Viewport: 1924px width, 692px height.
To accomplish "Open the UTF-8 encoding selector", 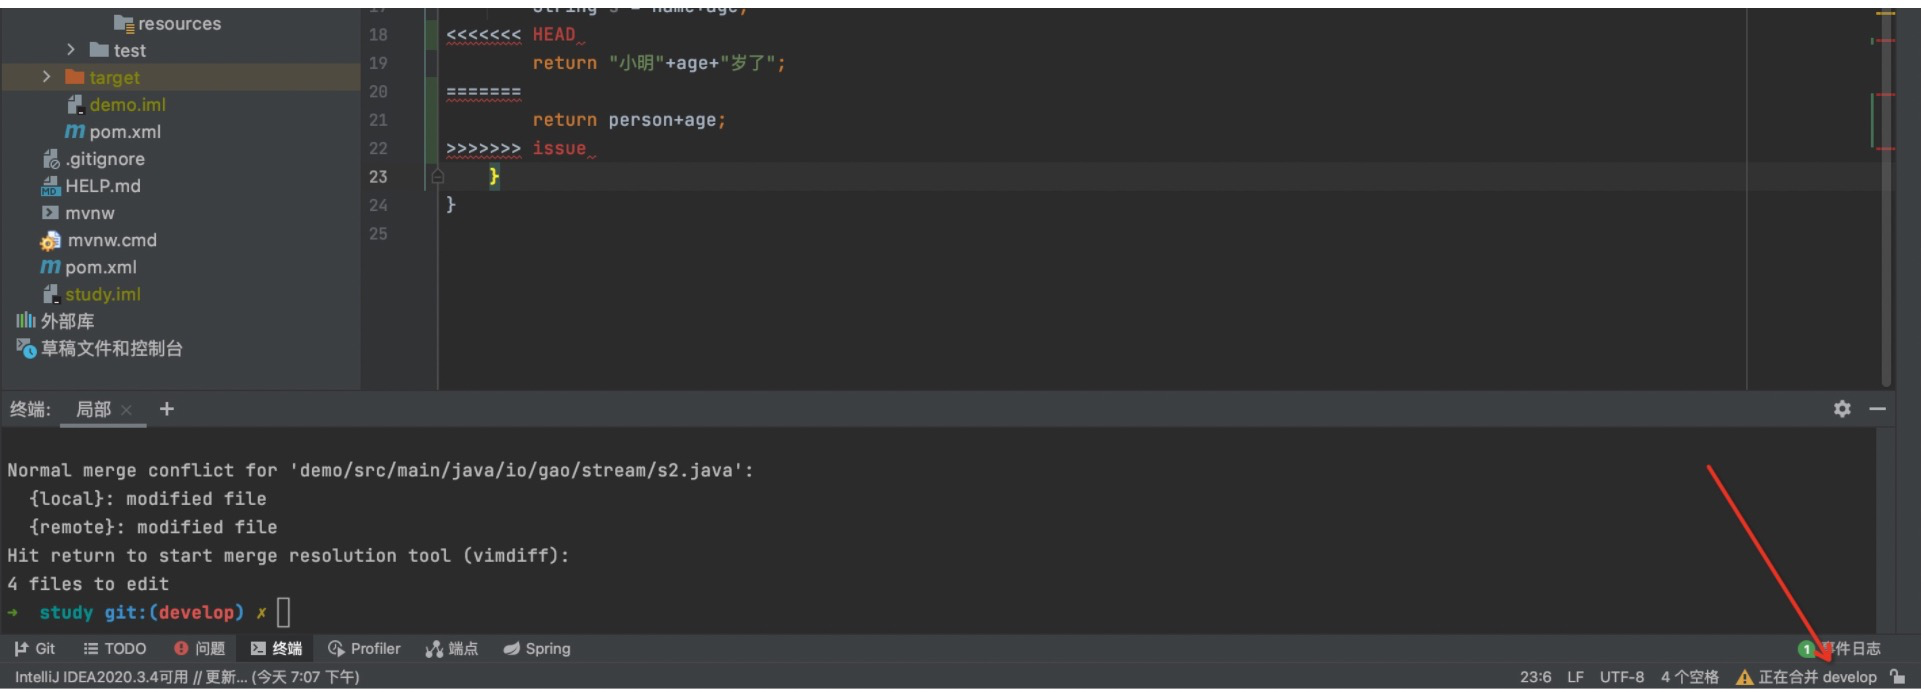I will coord(1621,677).
